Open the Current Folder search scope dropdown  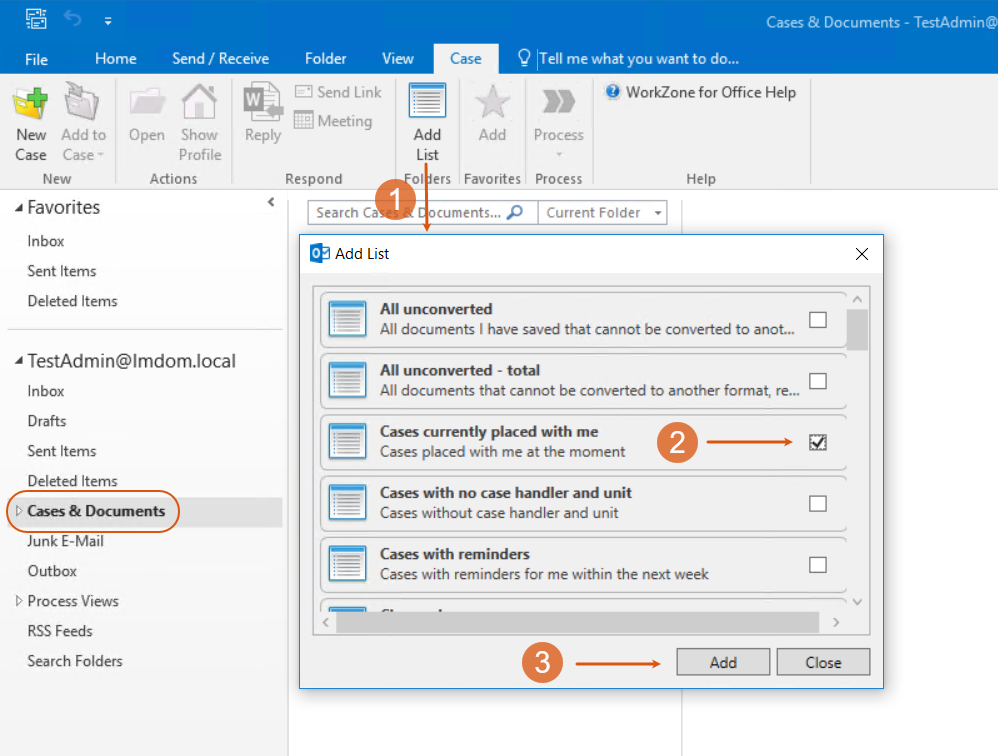(x=657, y=213)
